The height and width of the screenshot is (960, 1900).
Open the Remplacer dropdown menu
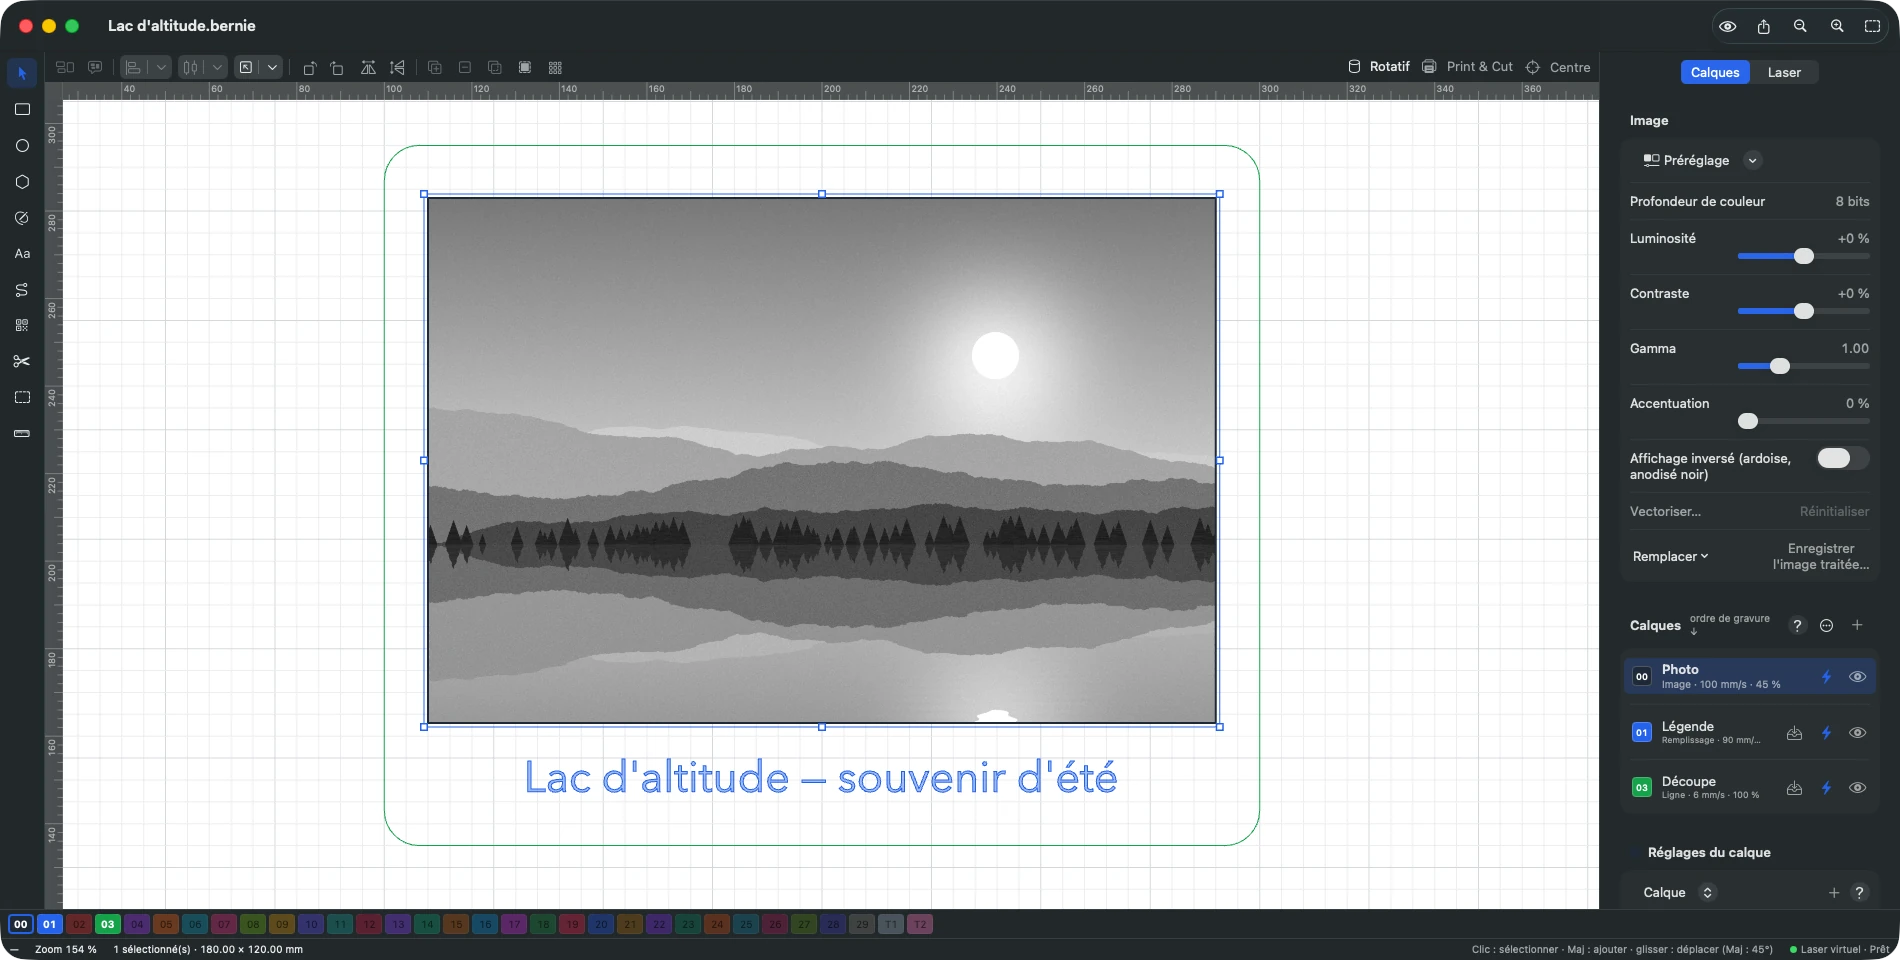(x=1670, y=556)
